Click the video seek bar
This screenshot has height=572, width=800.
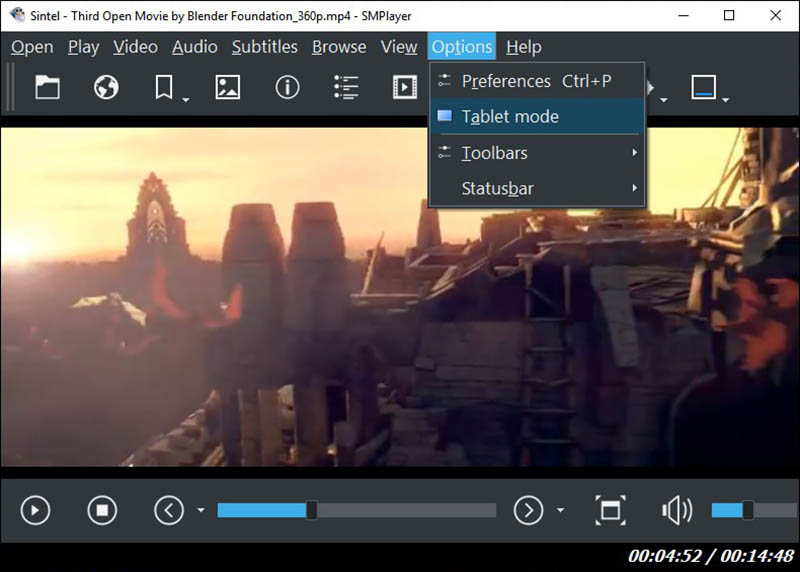[356, 511]
